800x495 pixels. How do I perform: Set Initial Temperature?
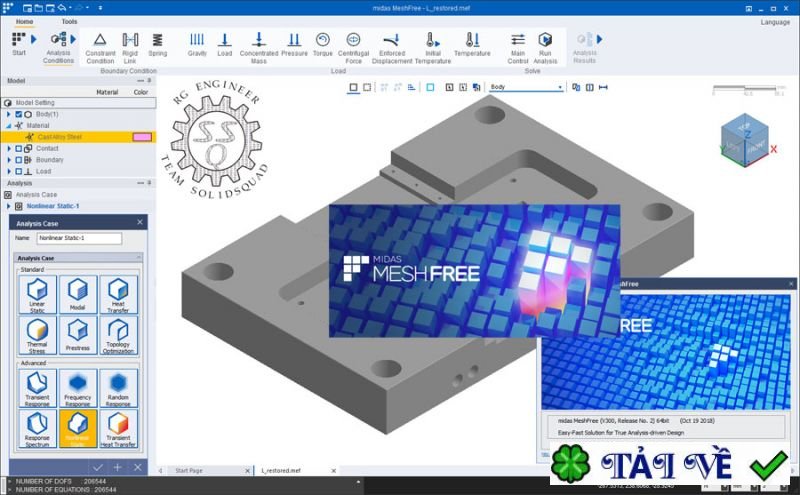pos(433,47)
